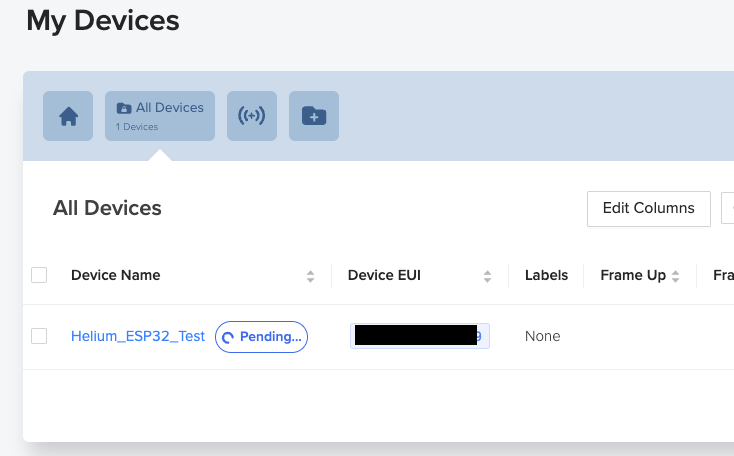Click the partially visible button beside Edit Columns
Screen dimensions: 734x456
pyautogui.click(x=728, y=209)
